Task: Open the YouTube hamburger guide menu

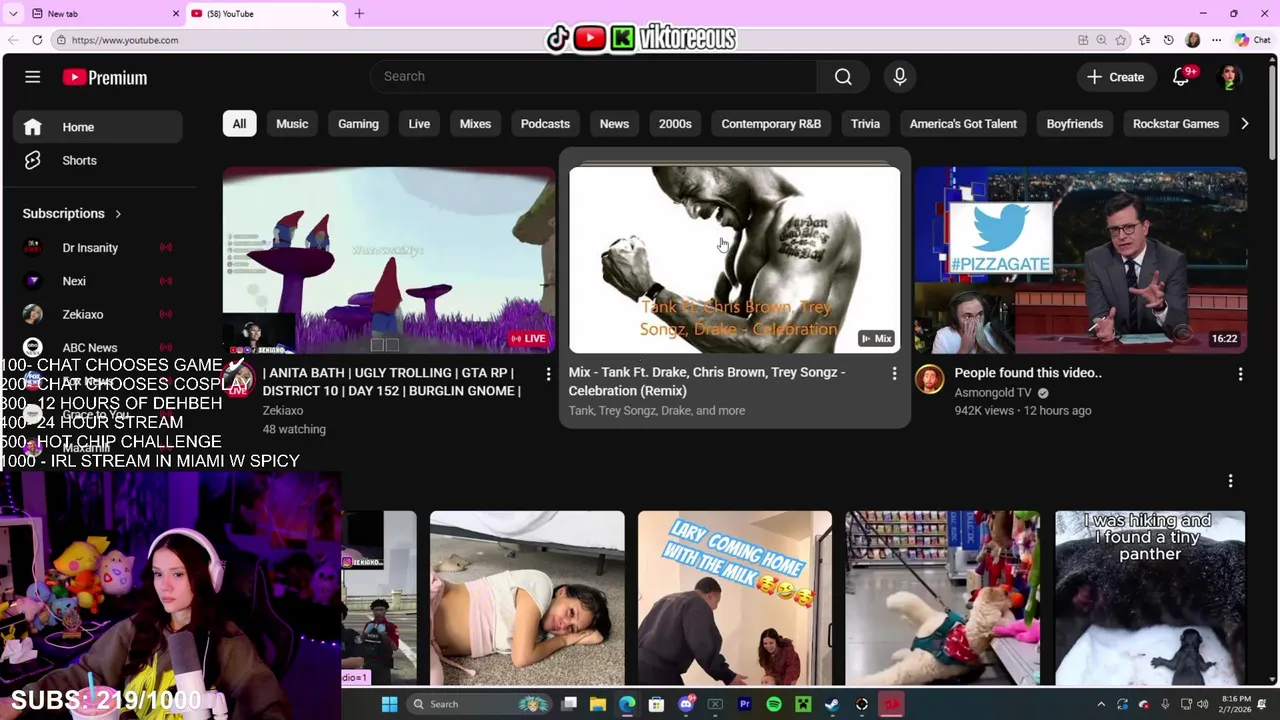Action: (32, 77)
